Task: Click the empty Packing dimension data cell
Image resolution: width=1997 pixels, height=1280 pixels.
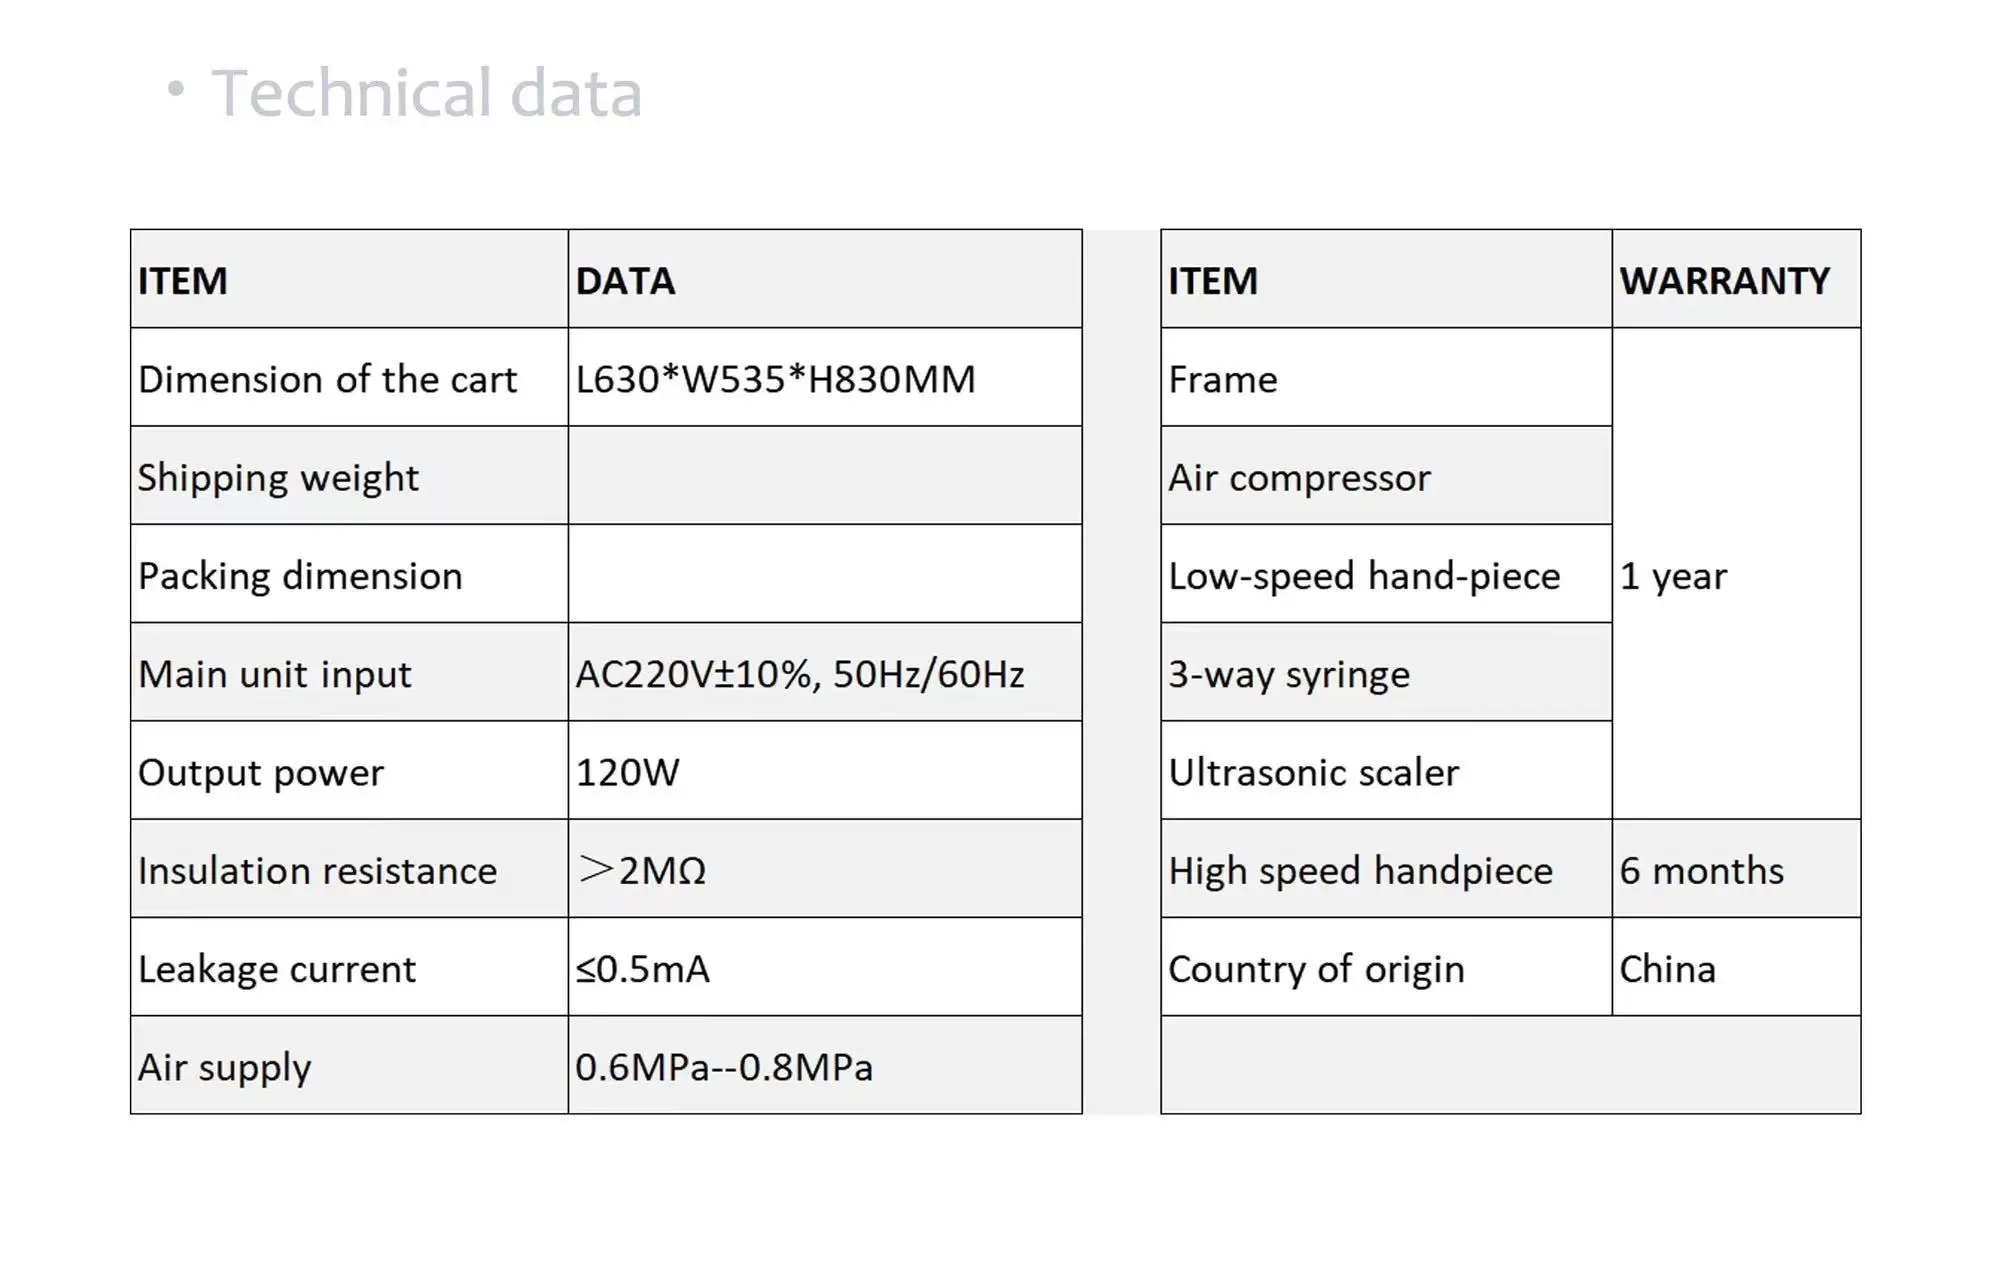Action: point(824,574)
